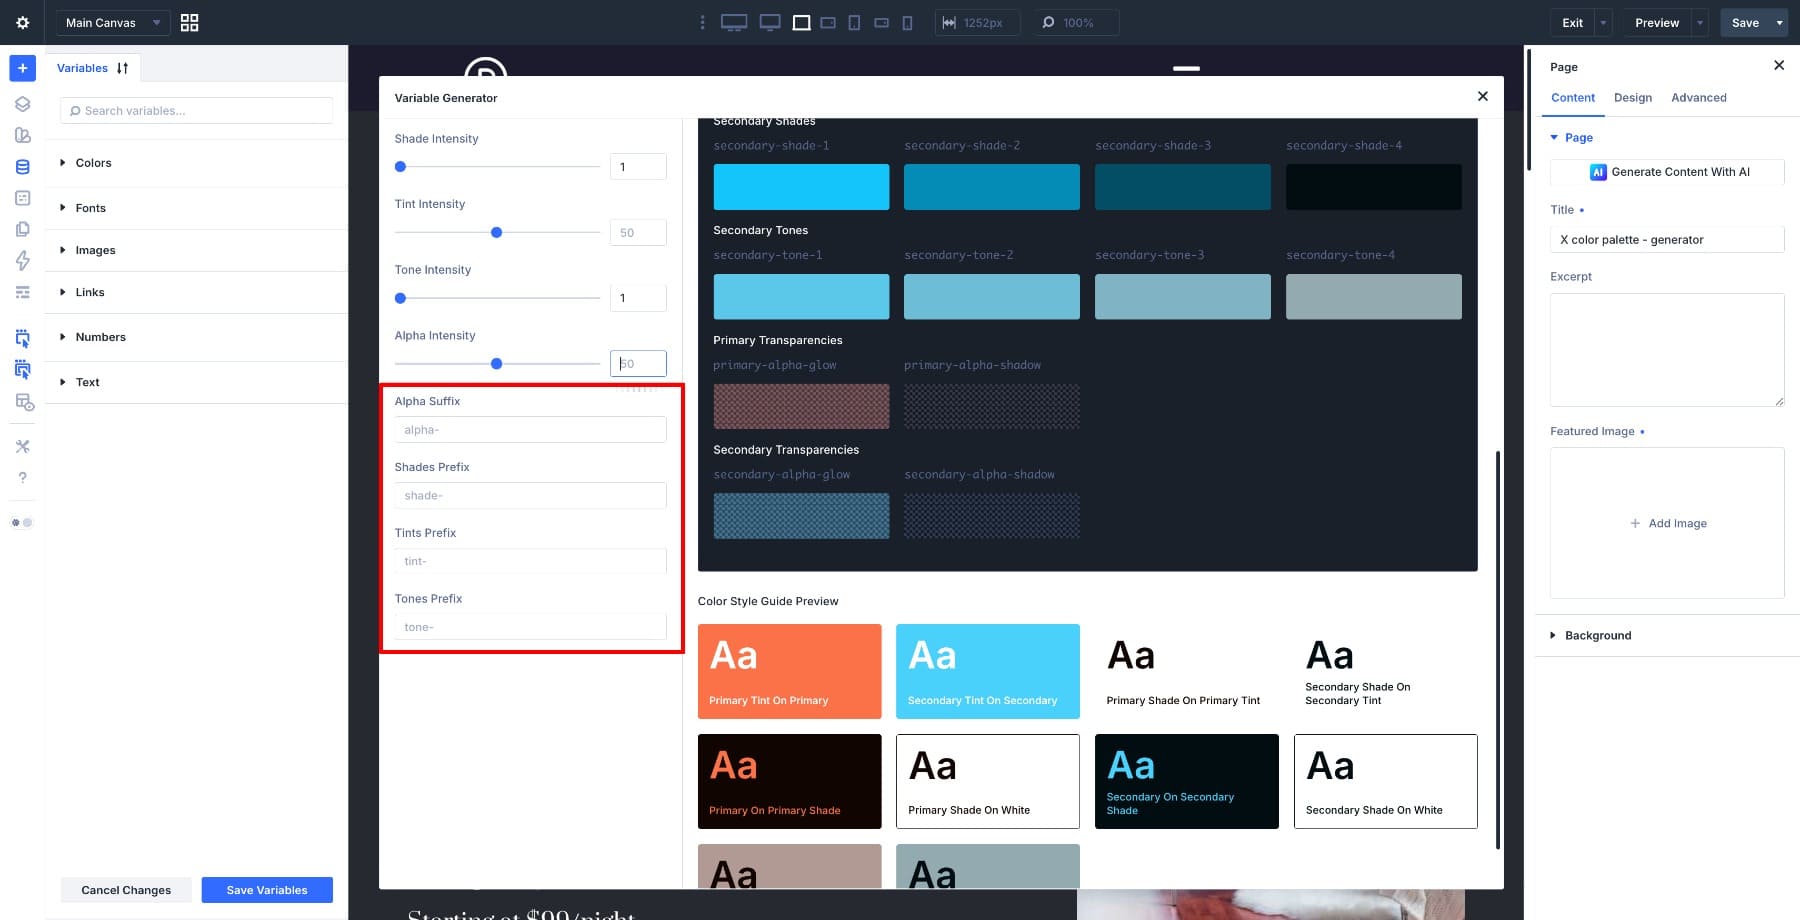Open the builder settings gear icon

click(22, 22)
